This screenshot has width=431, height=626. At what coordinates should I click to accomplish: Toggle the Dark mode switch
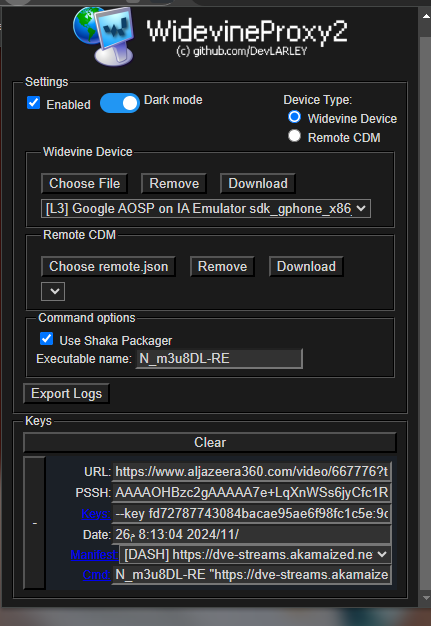(x=119, y=103)
